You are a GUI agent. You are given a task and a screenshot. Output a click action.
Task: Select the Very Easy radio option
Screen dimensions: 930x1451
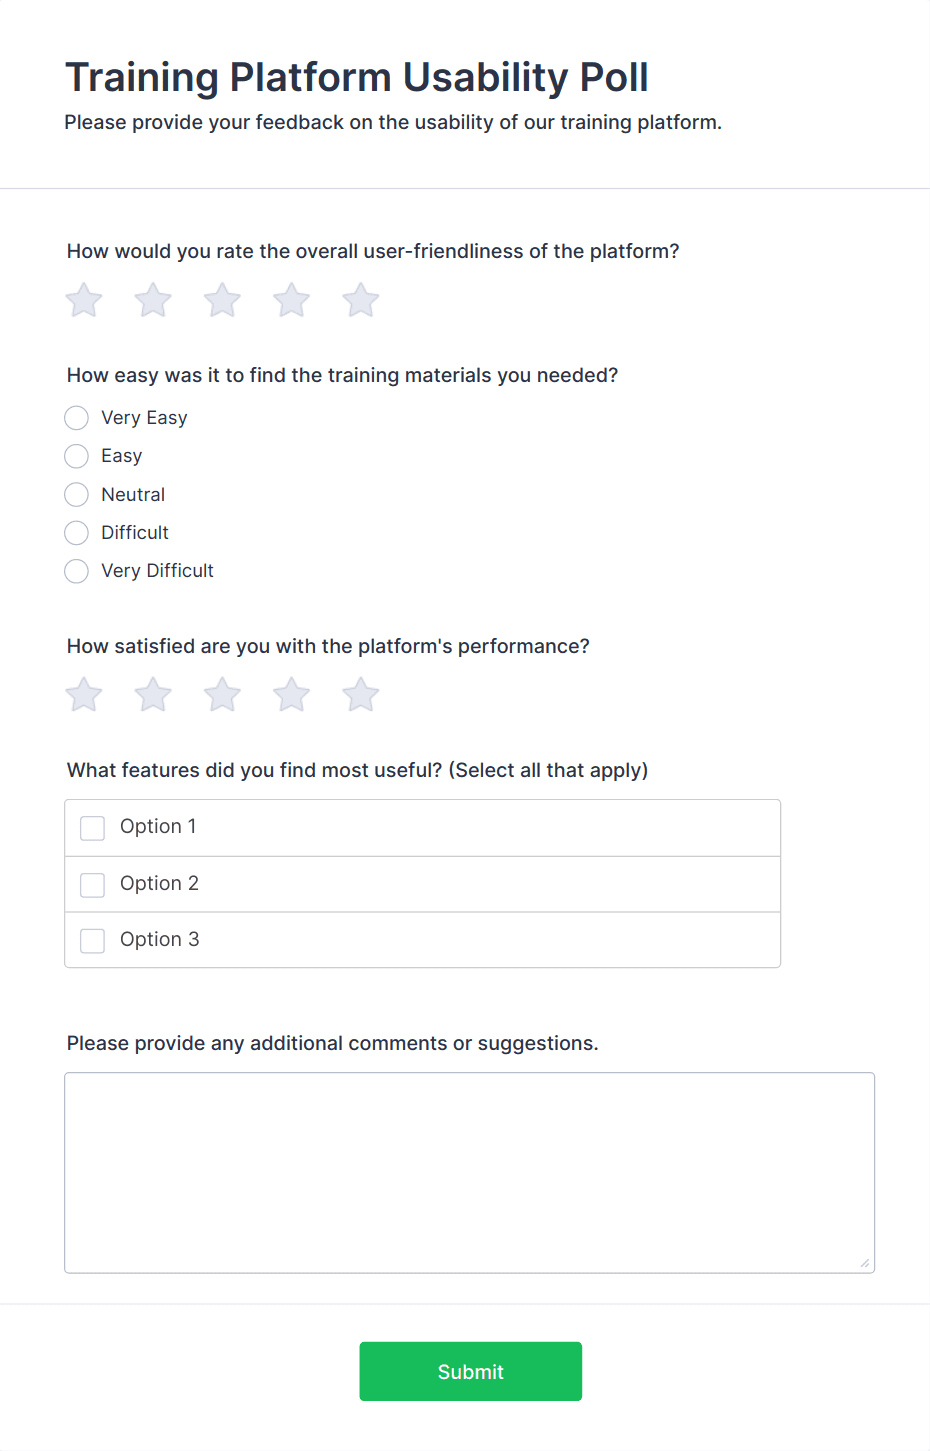[x=77, y=418]
